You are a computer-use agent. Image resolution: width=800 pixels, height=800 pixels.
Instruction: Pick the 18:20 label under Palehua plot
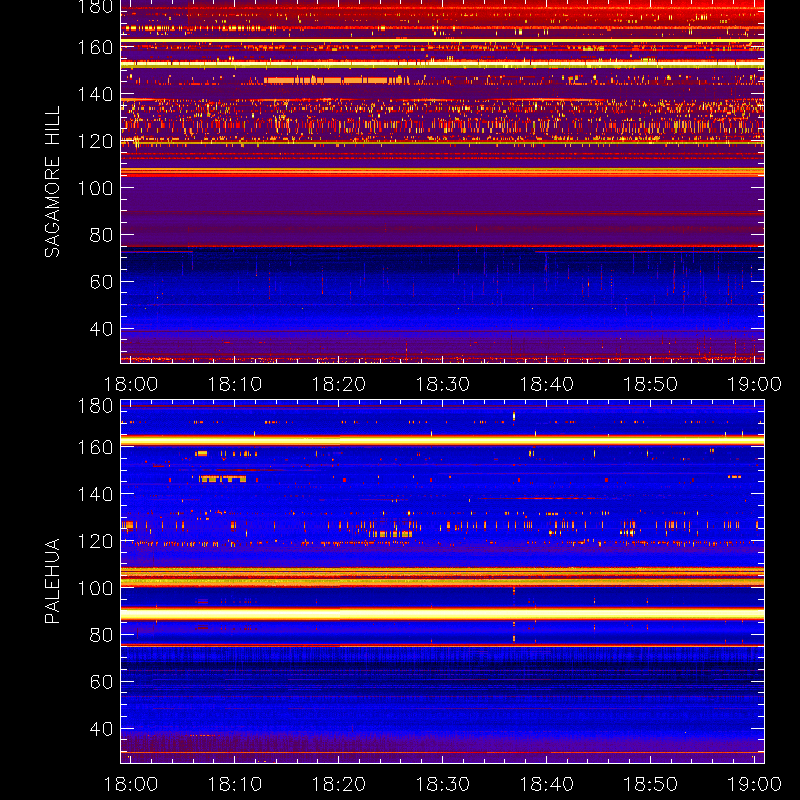(339, 784)
